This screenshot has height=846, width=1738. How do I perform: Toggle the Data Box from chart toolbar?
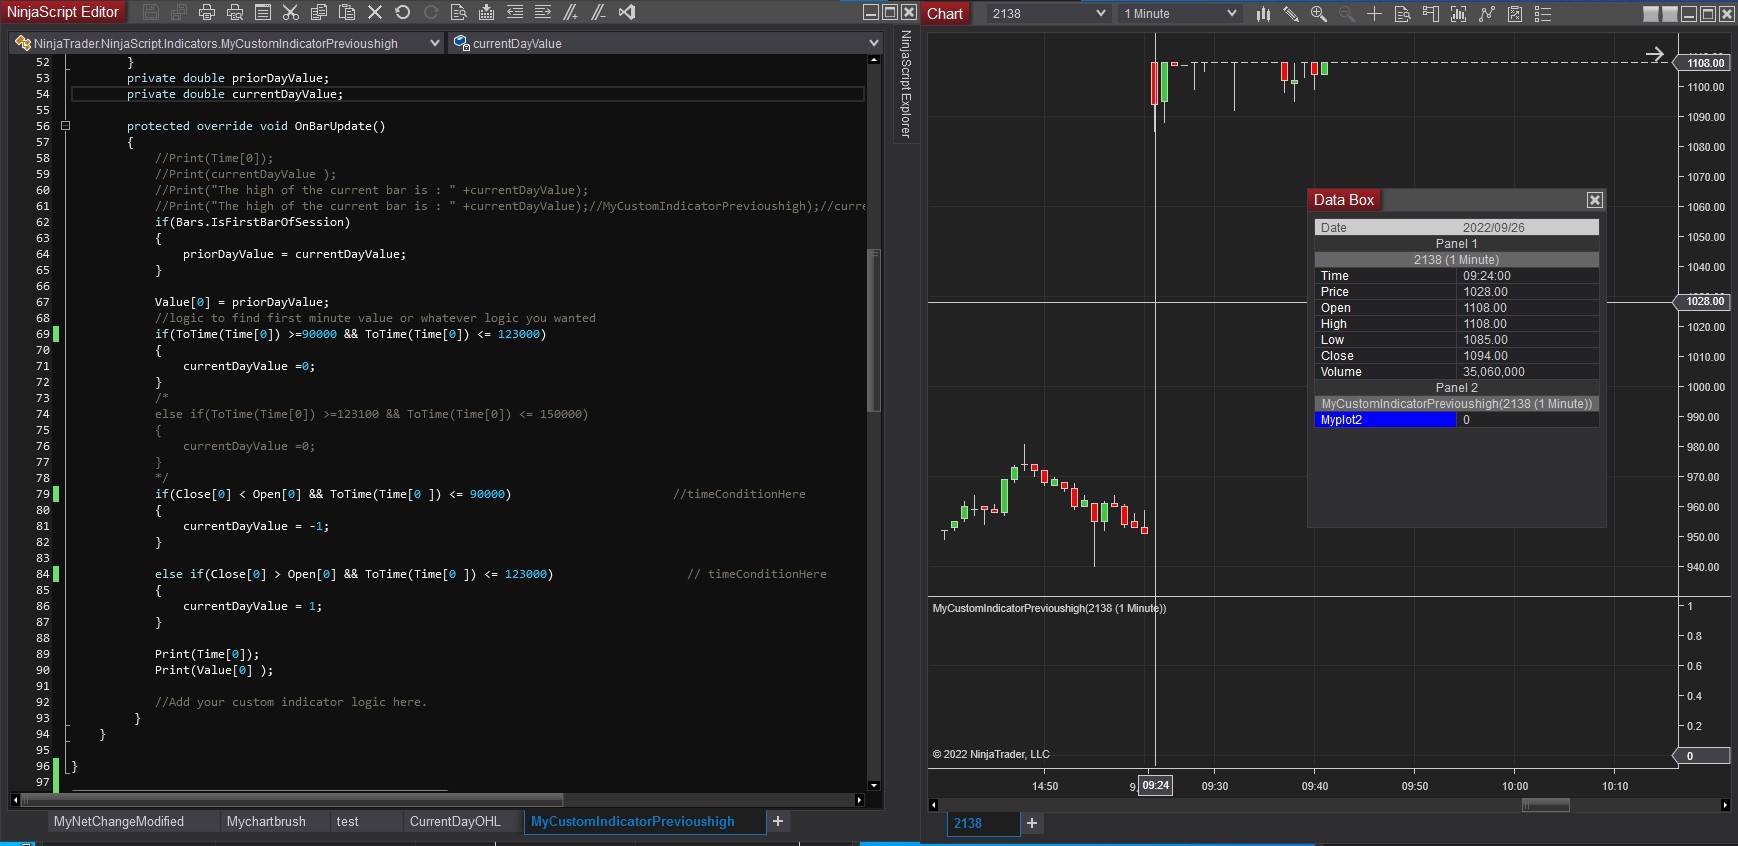coord(1402,13)
